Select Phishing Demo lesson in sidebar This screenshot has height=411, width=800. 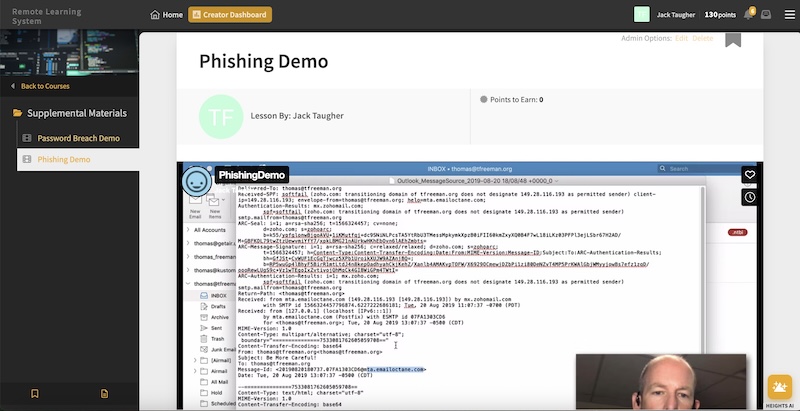pos(64,160)
